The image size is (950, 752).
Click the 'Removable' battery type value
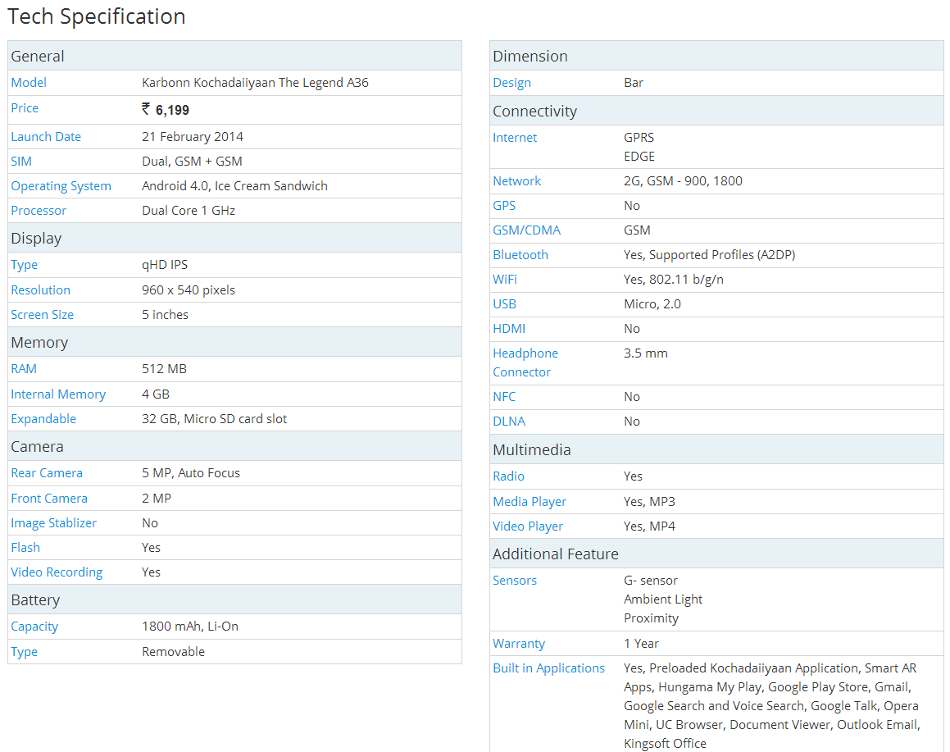click(x=173, y=651)
